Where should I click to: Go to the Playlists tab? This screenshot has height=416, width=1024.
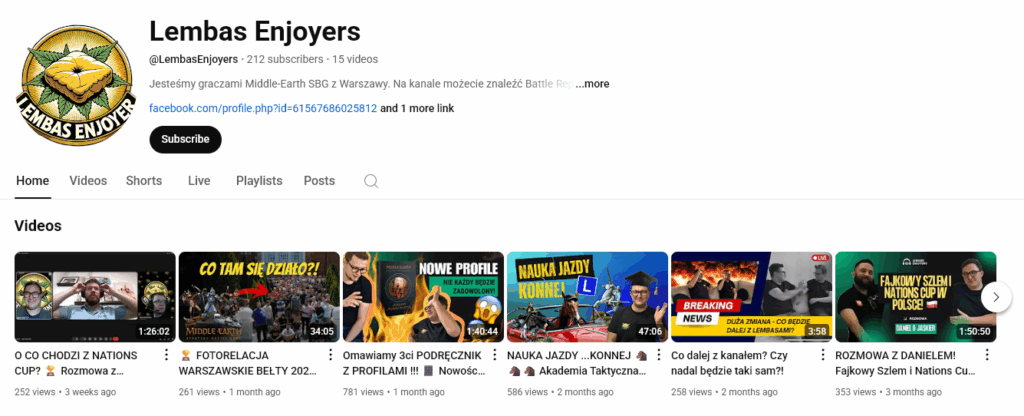coord(259,181)
